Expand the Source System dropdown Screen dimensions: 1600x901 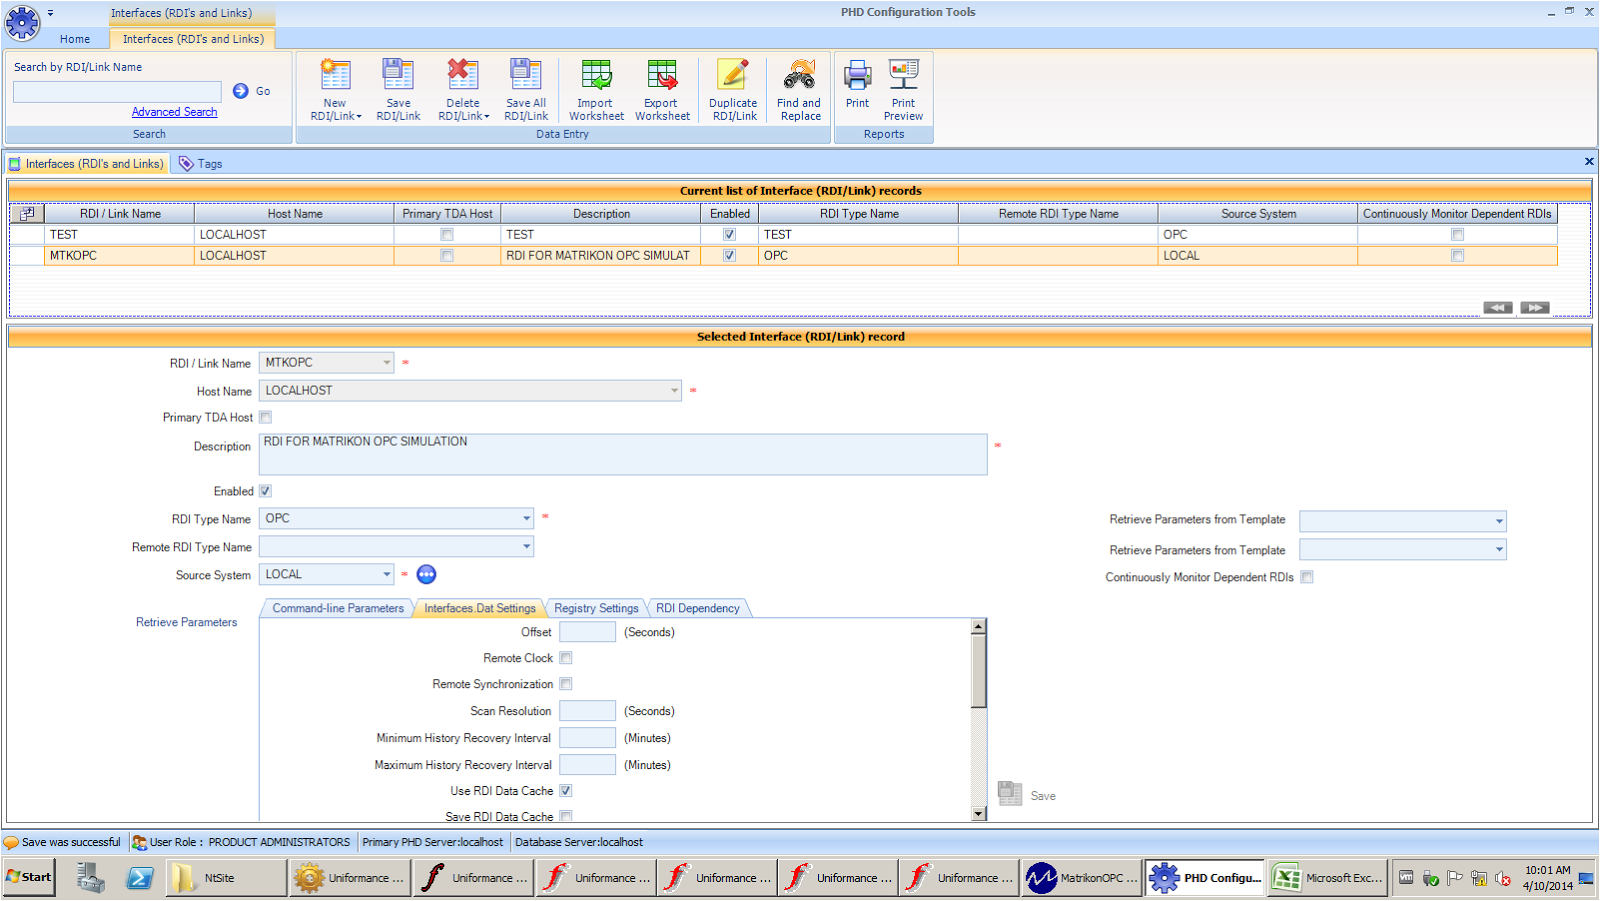[385, 574]
